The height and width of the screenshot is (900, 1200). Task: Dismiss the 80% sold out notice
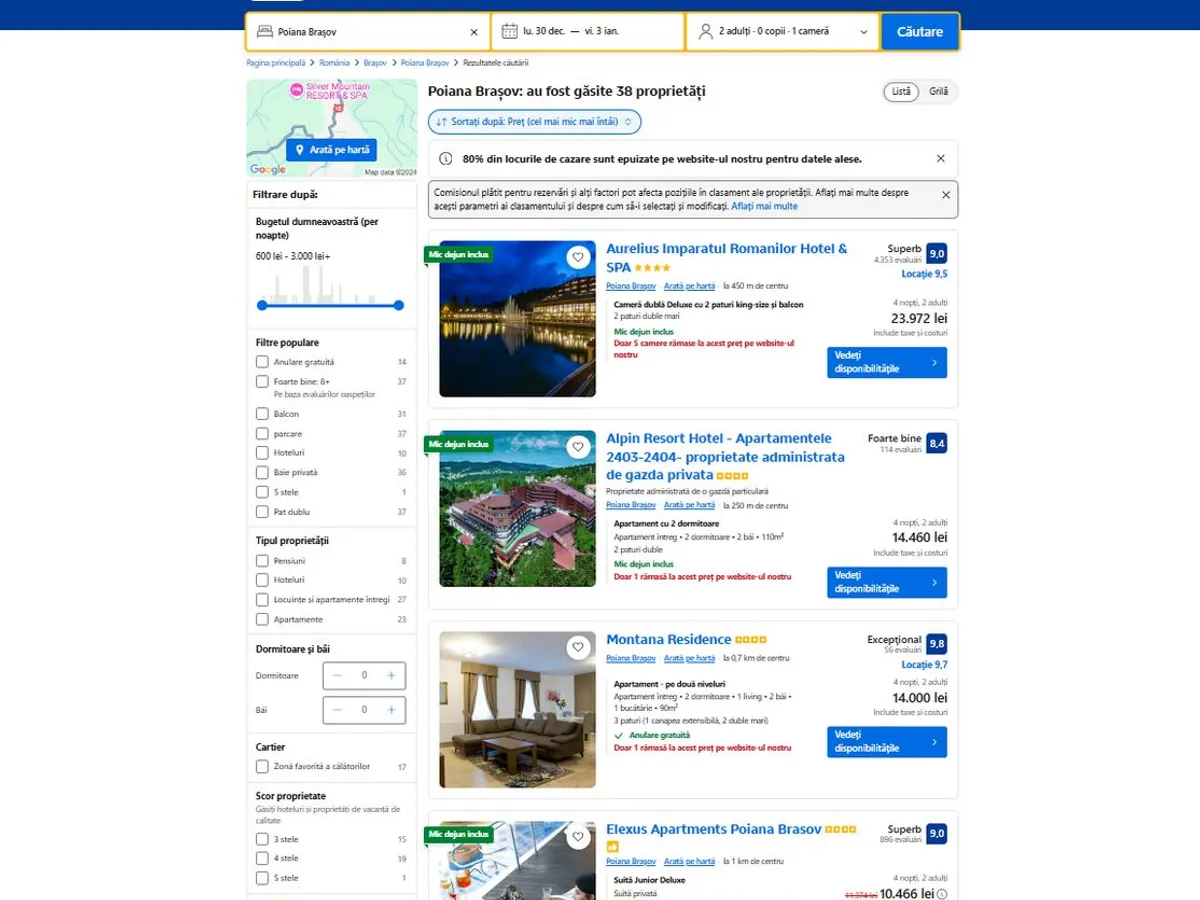[940, 159]
